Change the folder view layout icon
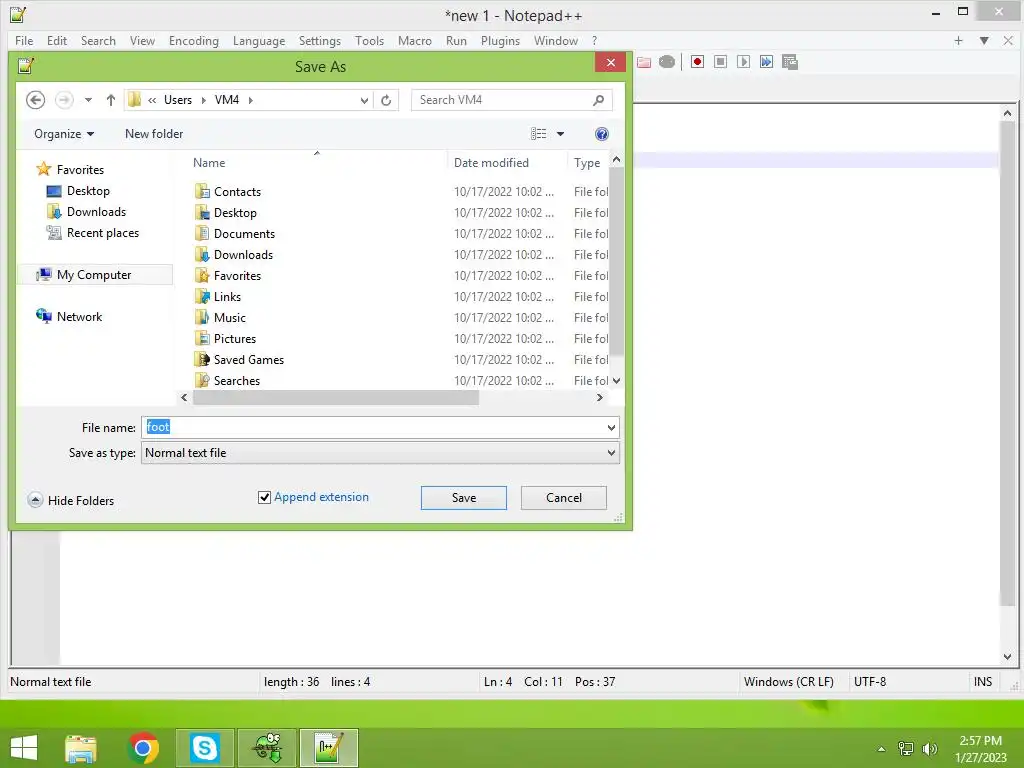Screen dimensions: 1024x768 click(x=538, y=134)
